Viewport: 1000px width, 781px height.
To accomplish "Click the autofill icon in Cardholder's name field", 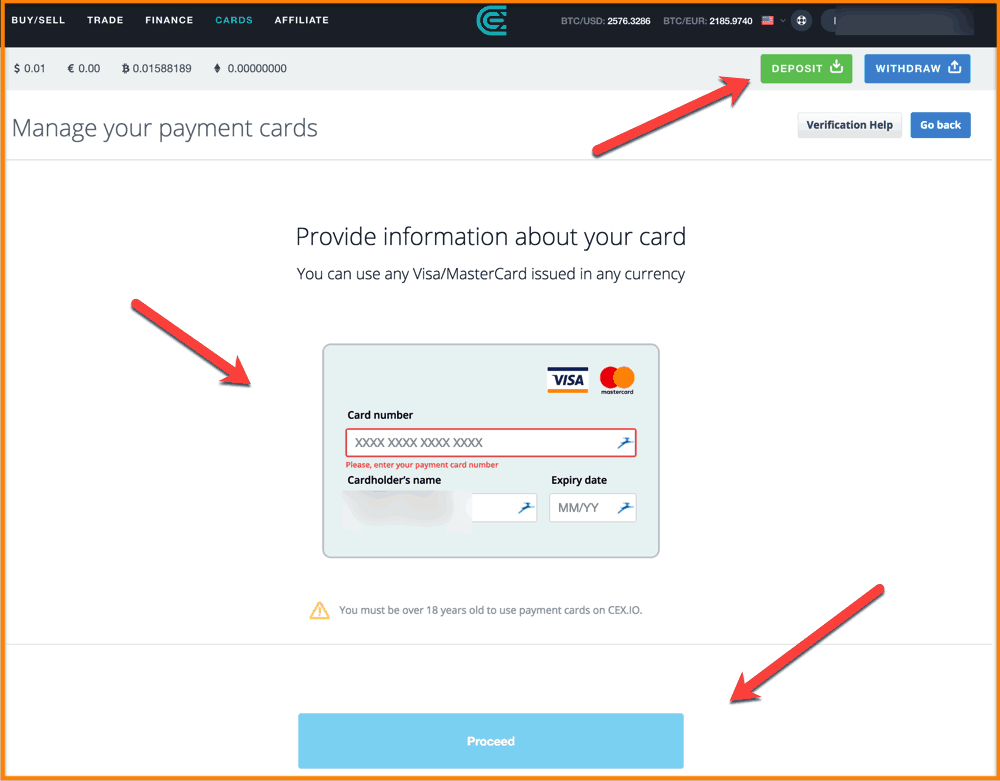I will pos(526,508).
